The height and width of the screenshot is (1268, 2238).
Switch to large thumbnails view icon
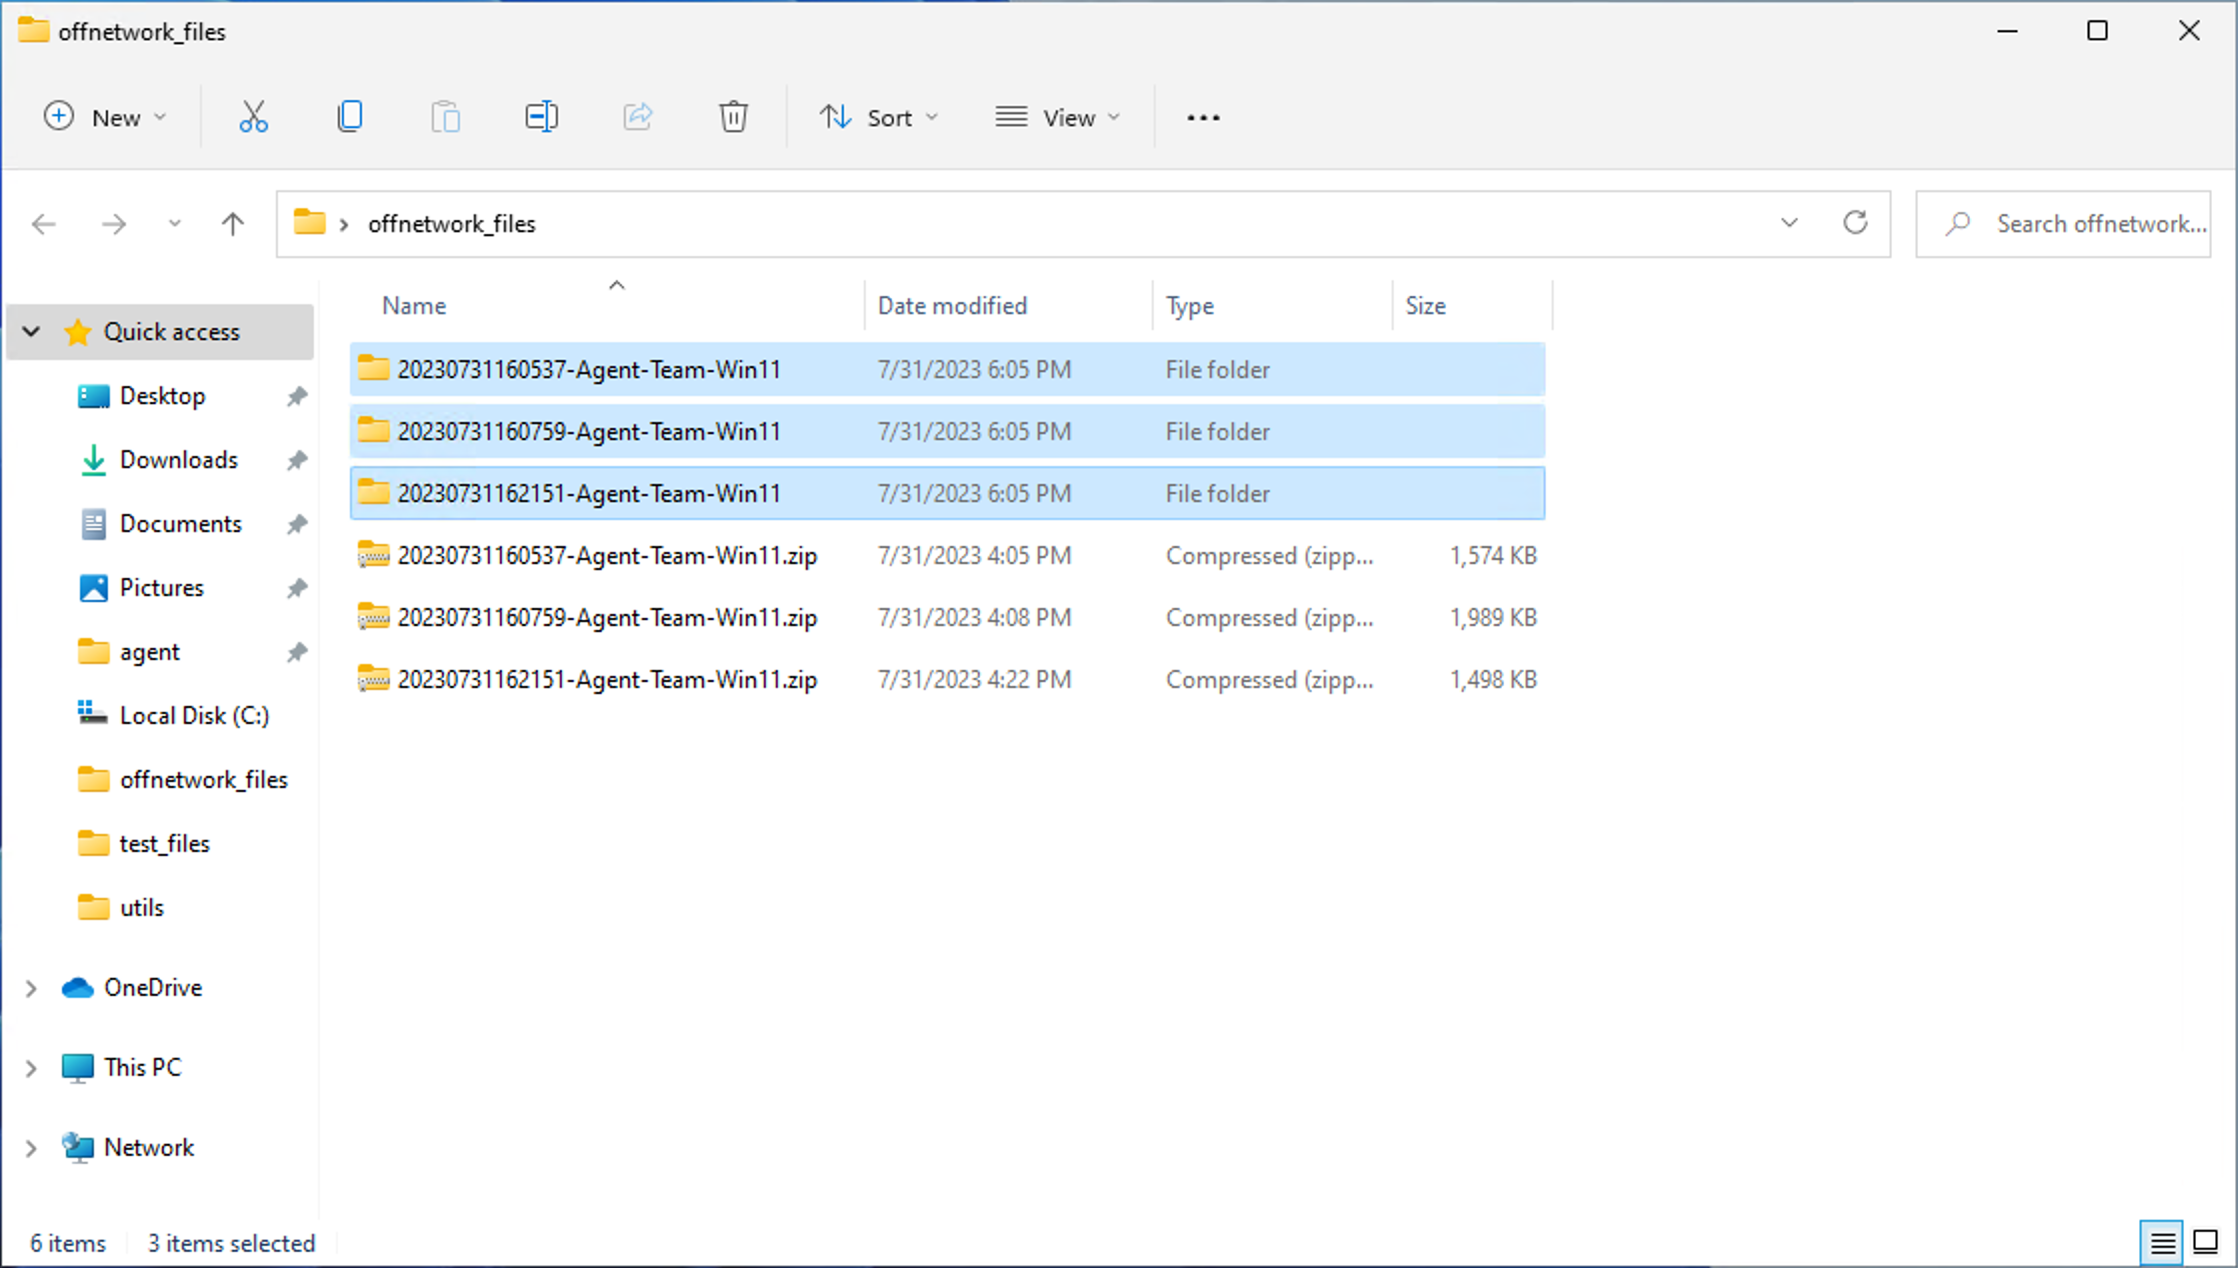point(2206,1242)
